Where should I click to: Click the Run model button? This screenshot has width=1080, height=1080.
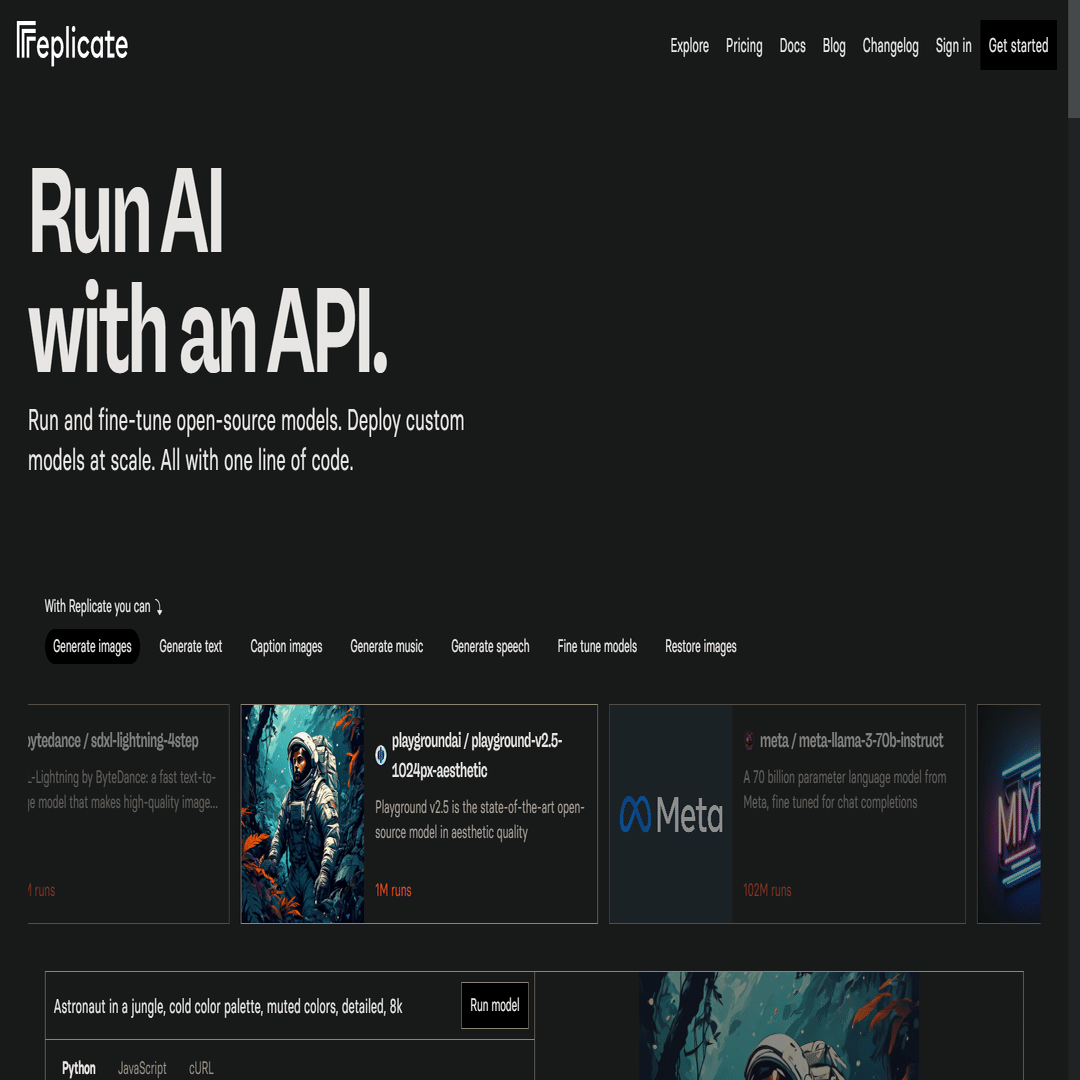(495, 1005)
